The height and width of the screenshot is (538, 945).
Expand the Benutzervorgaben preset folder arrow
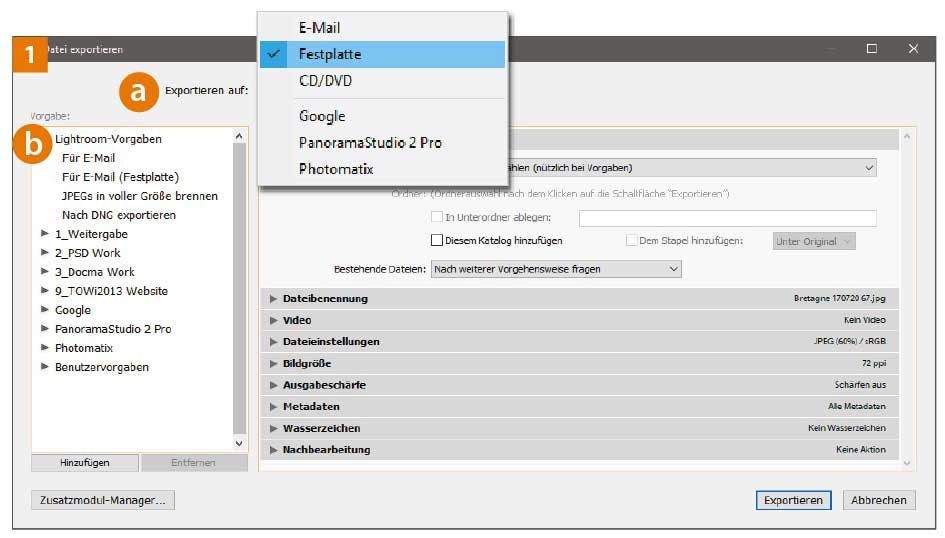[x=44, y=367]
